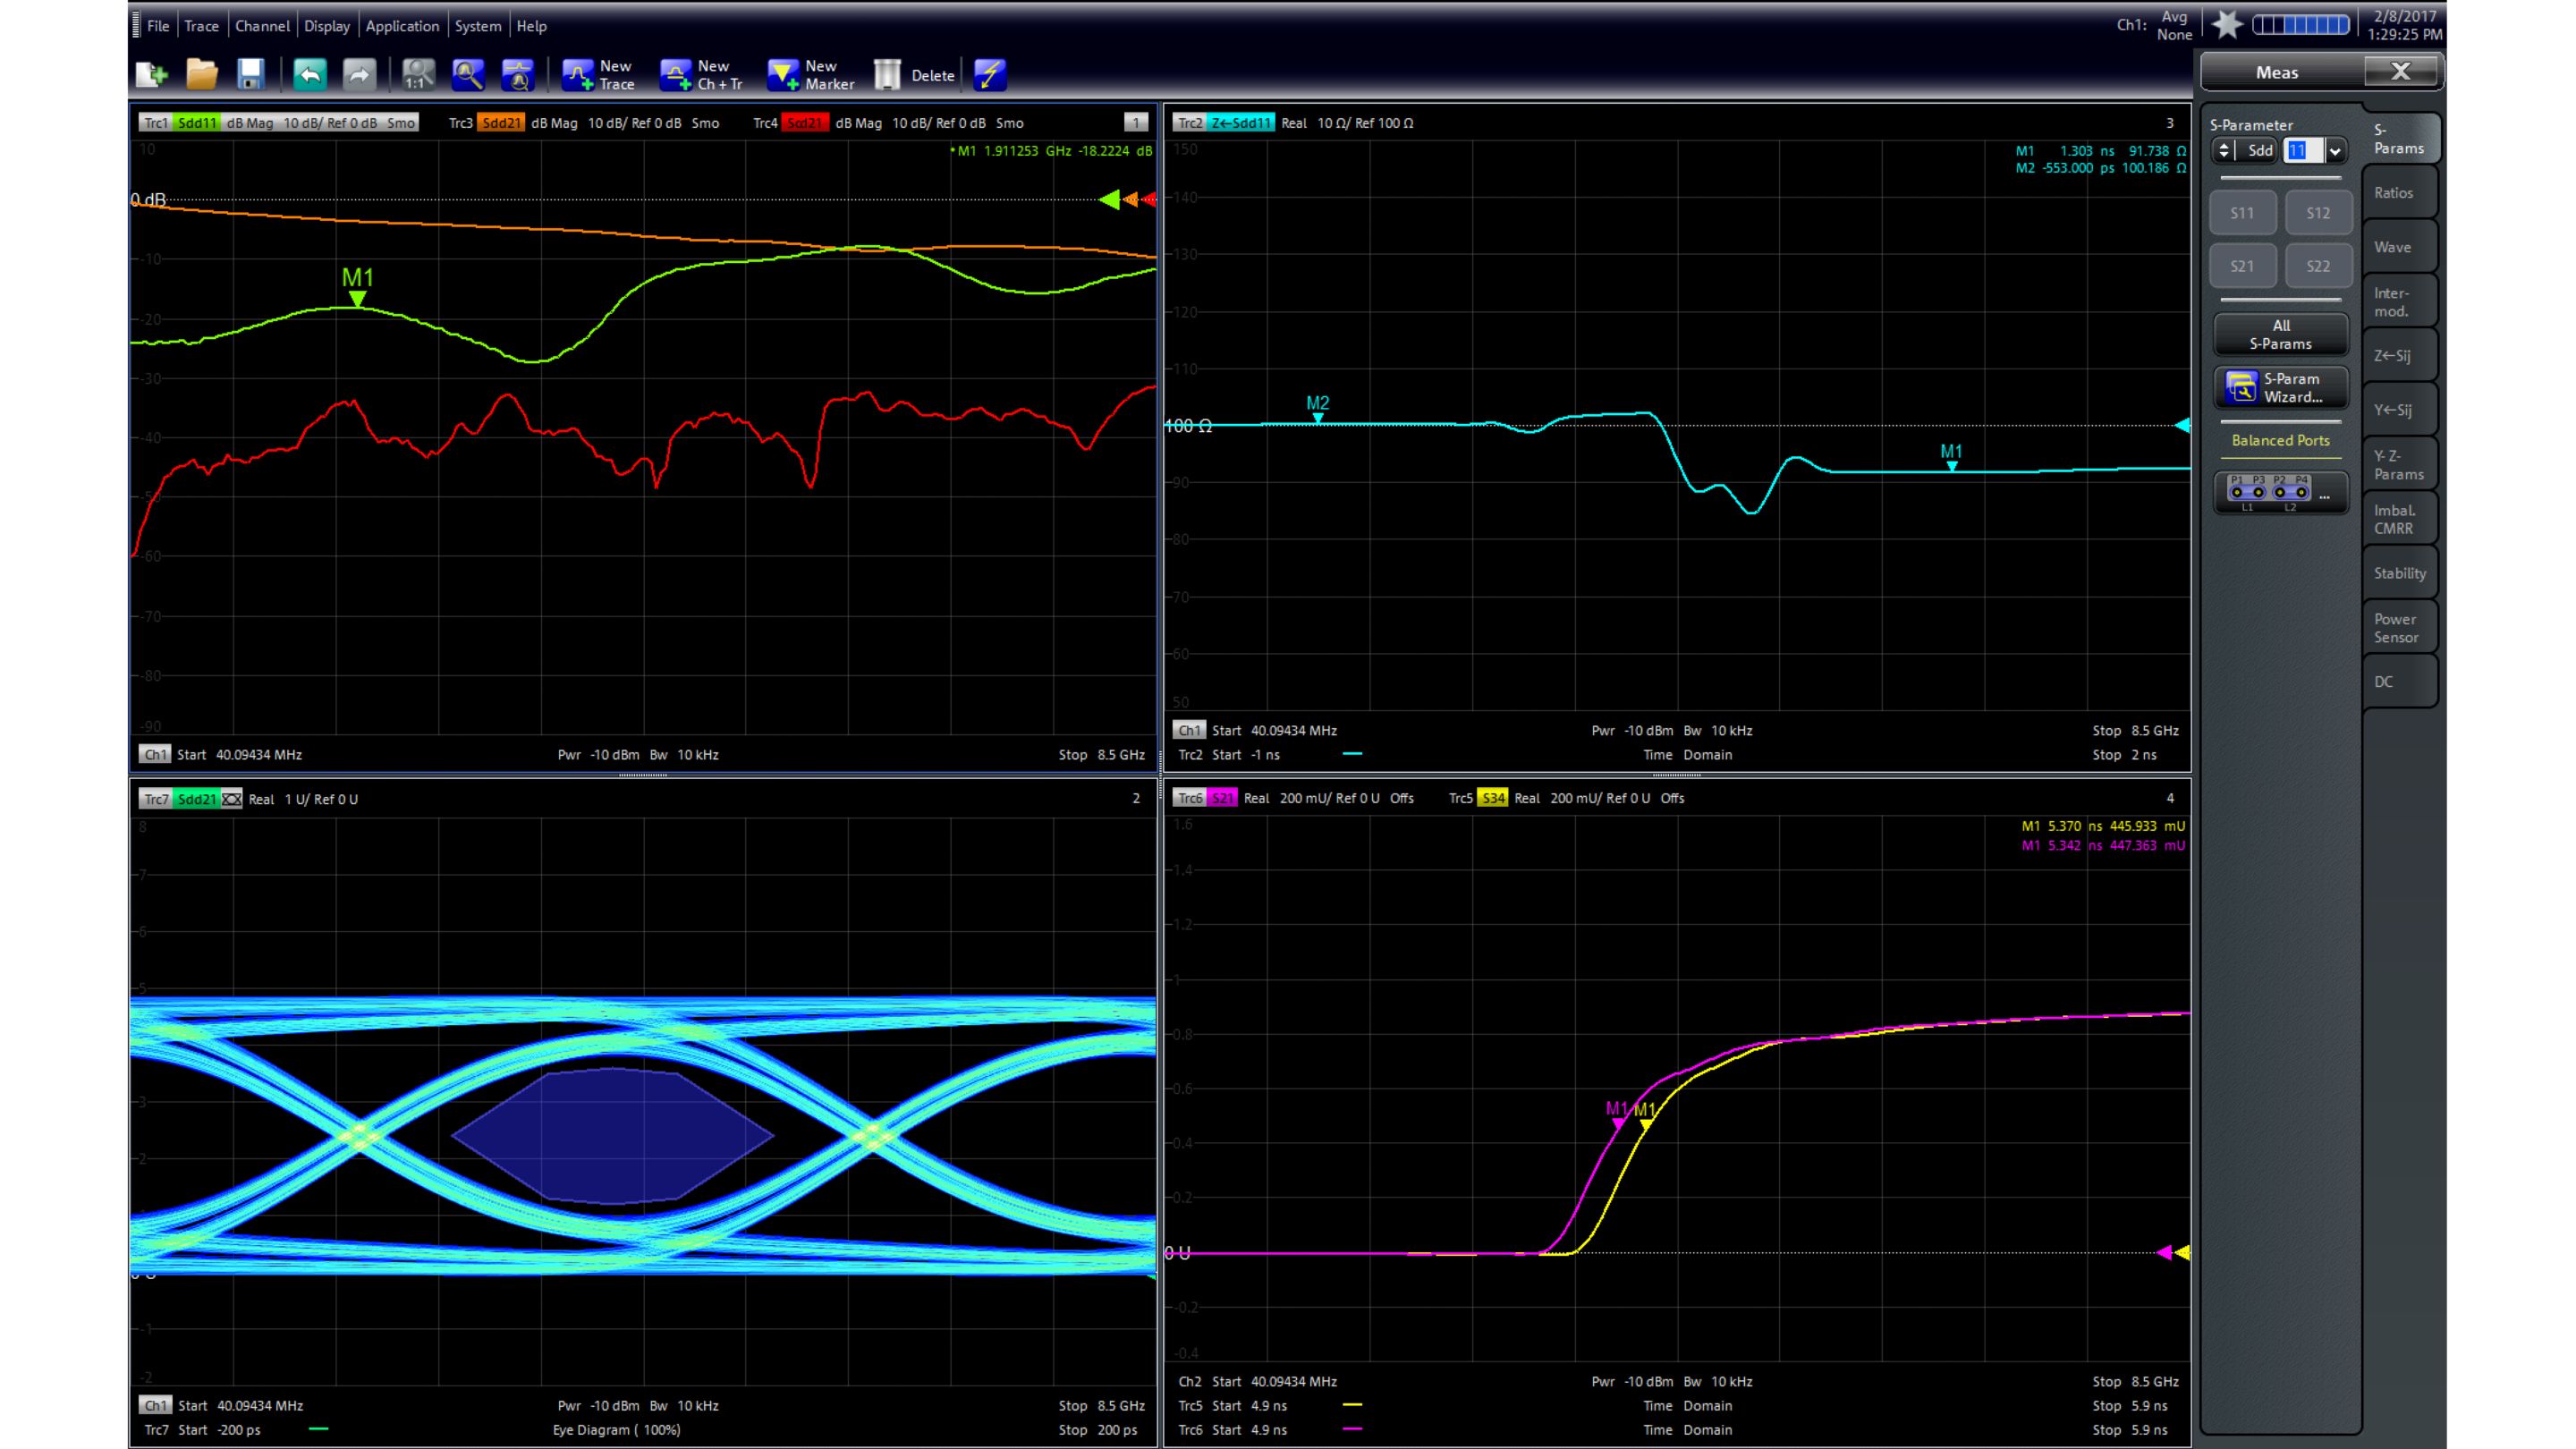Click the open folder Recall icon

click(201, 75)
